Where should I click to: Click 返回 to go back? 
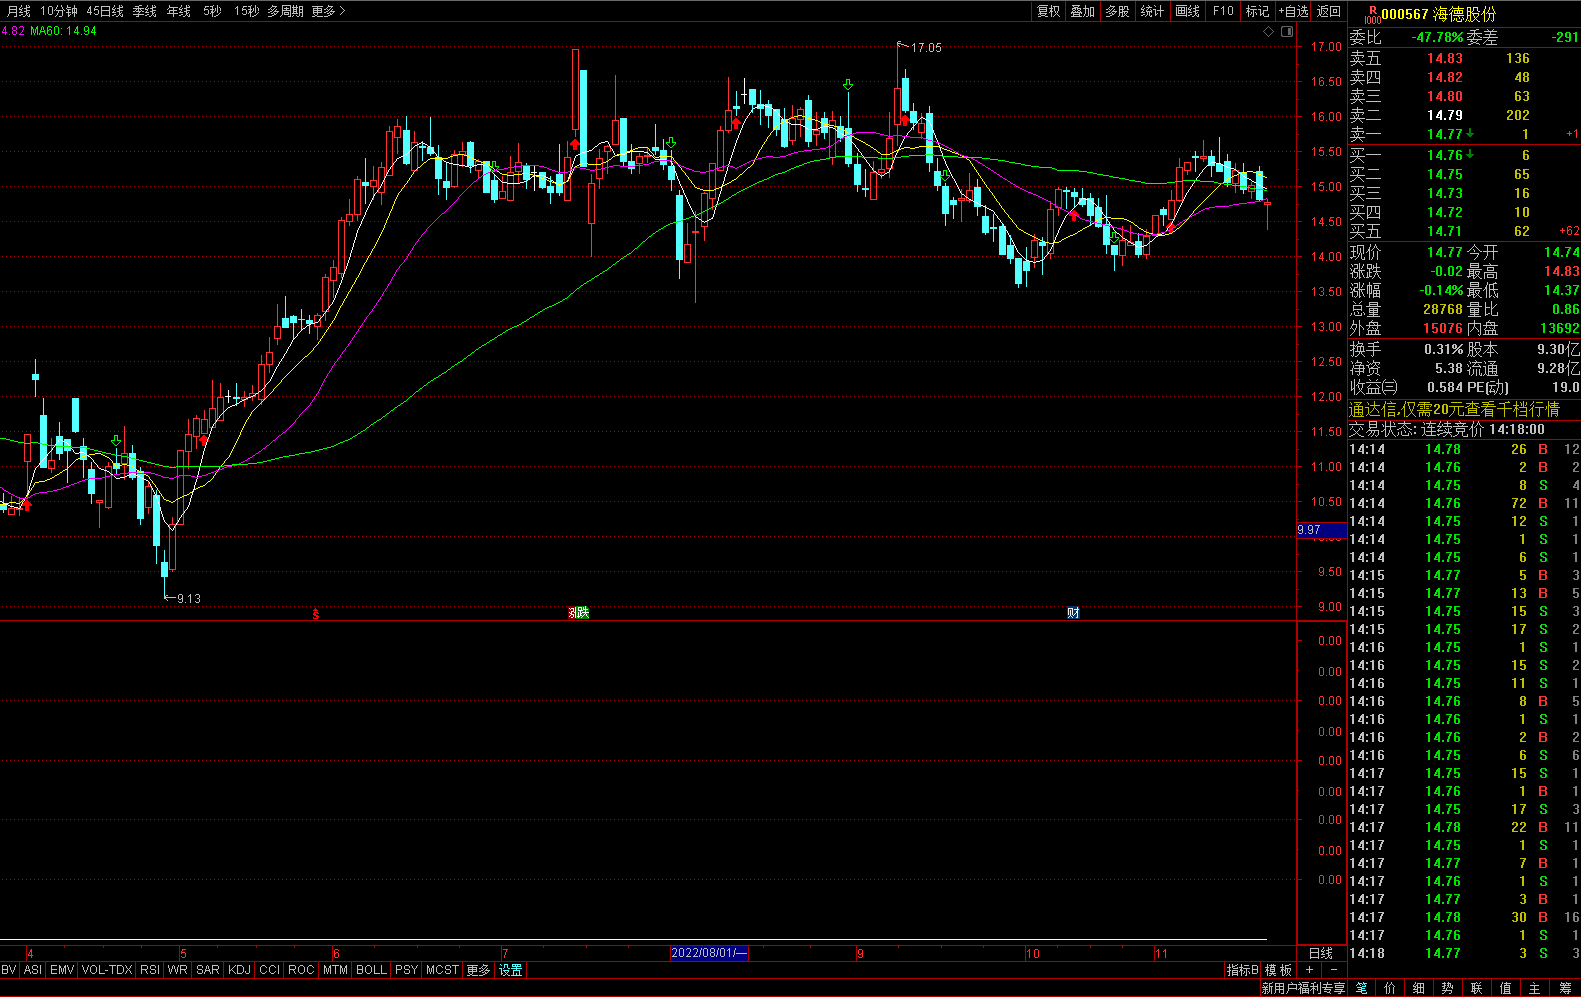tap(1329, 11)
